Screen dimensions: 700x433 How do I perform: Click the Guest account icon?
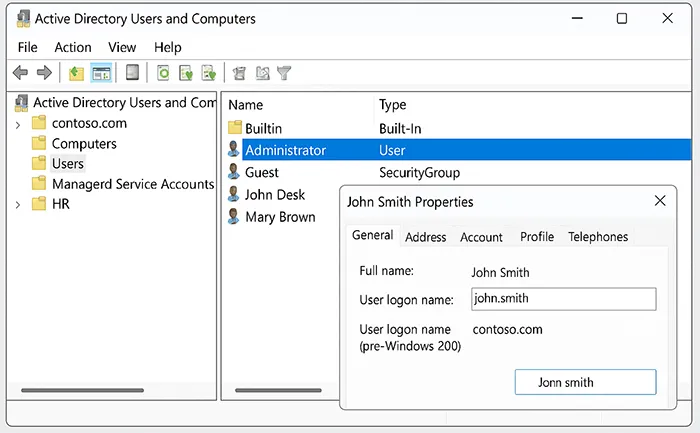[x=234, y=172]
